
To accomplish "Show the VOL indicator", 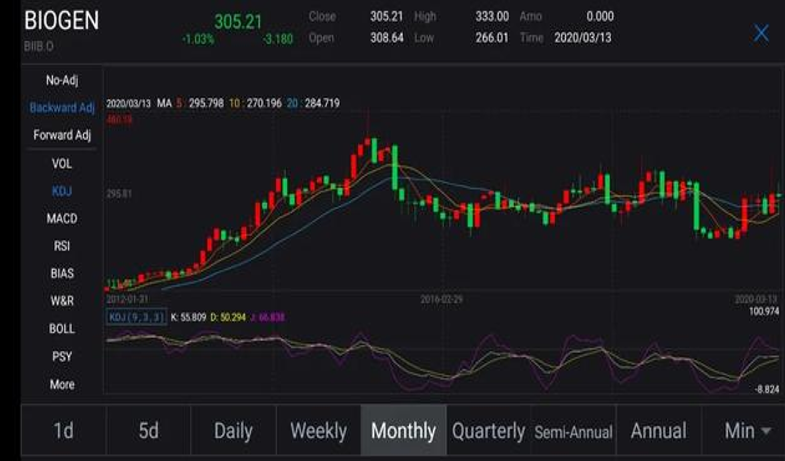I will click(62, 163).
